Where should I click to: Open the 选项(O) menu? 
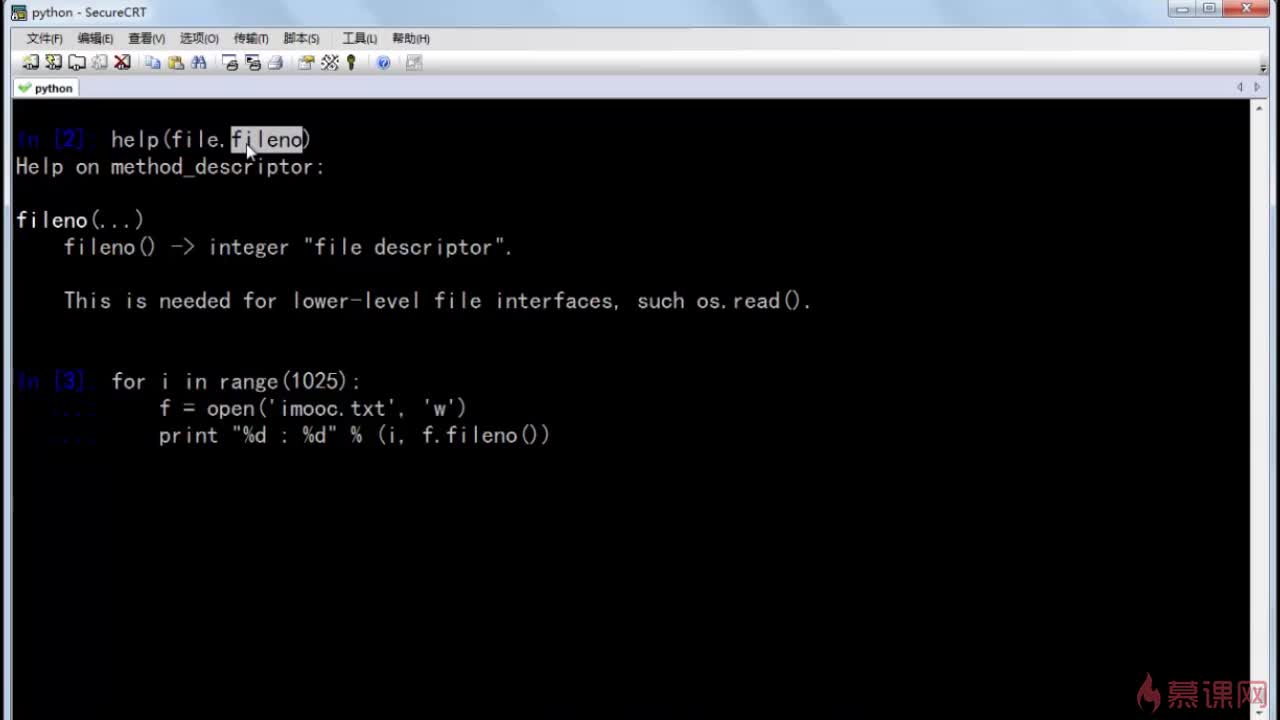point(199,38)
